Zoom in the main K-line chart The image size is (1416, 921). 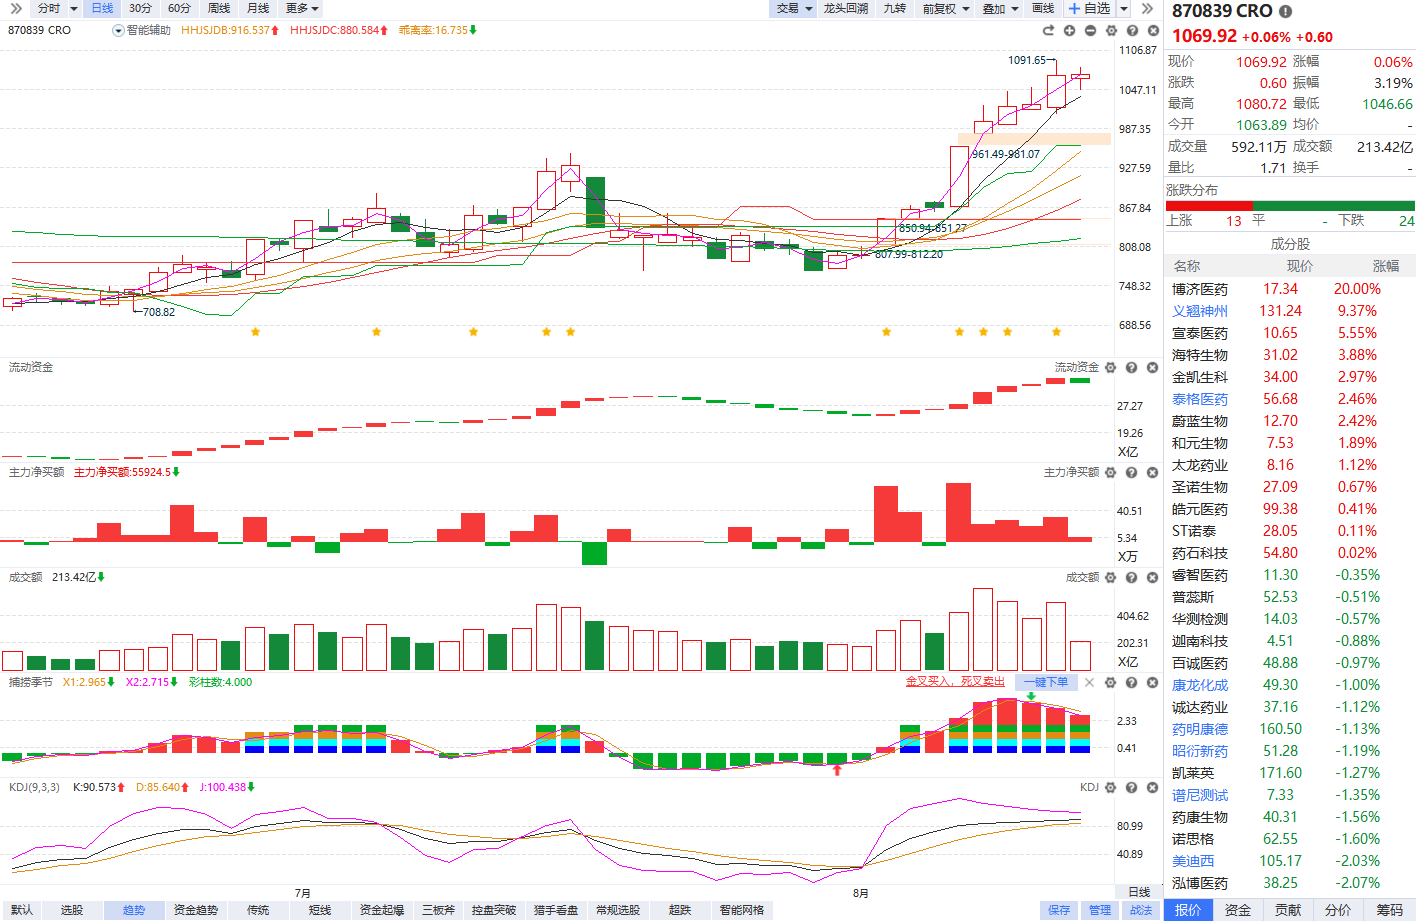(1070, 30)
